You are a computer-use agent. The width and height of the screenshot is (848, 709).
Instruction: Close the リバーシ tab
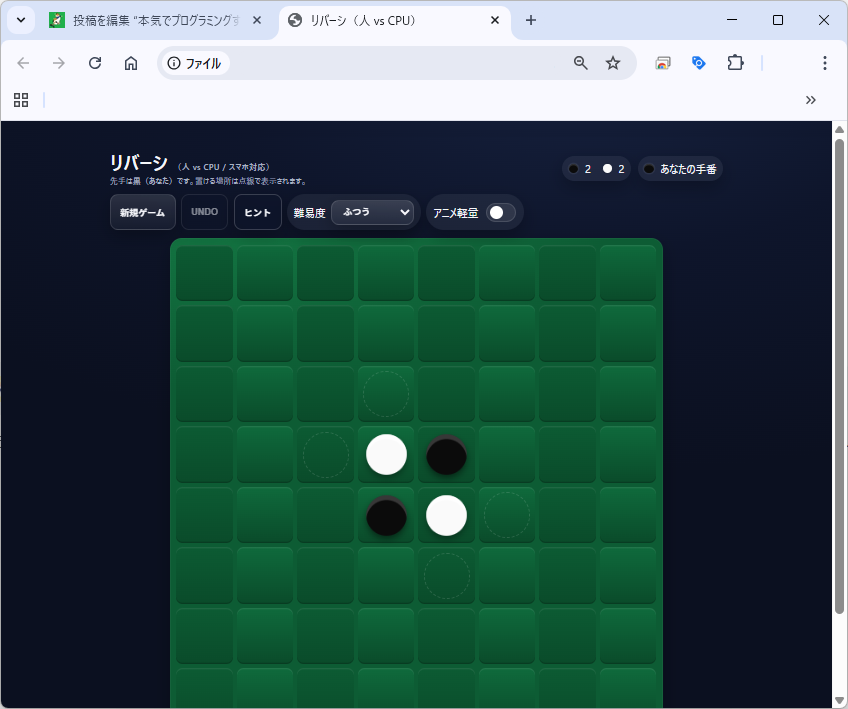tap(495, 20)
